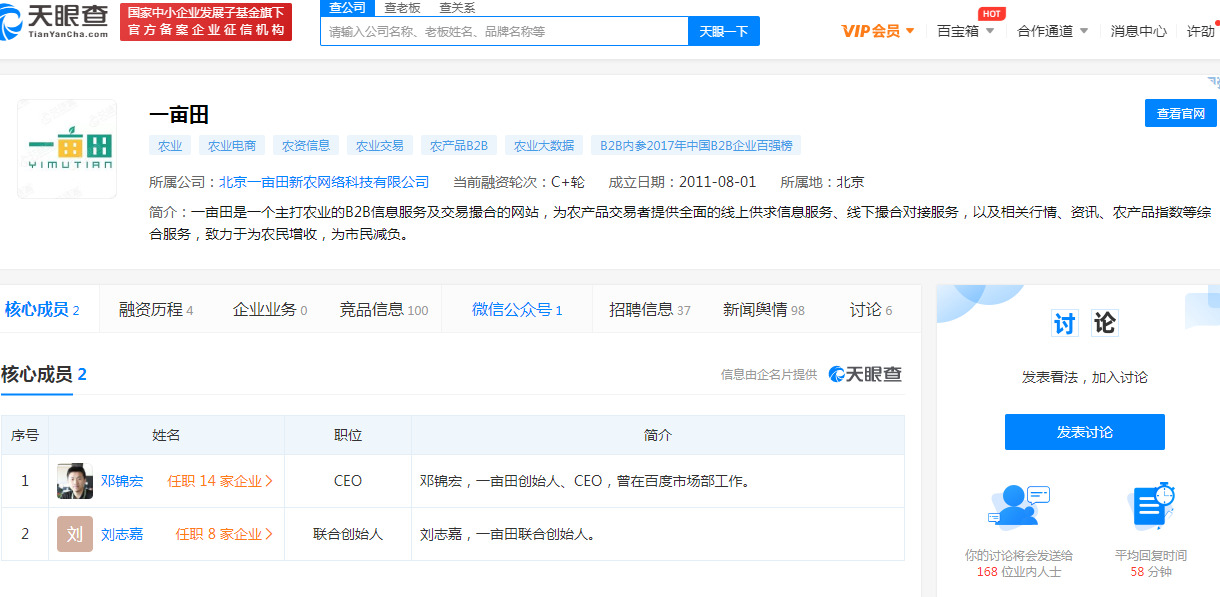Click Deng Jinhong's bio text cell
Viewport: 1220px width, 597px height.
[x=658, y=481]
